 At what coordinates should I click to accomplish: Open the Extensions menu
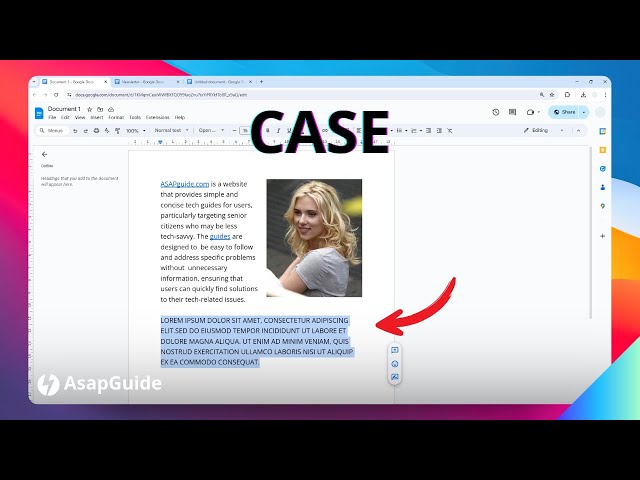tap(158, 118)
